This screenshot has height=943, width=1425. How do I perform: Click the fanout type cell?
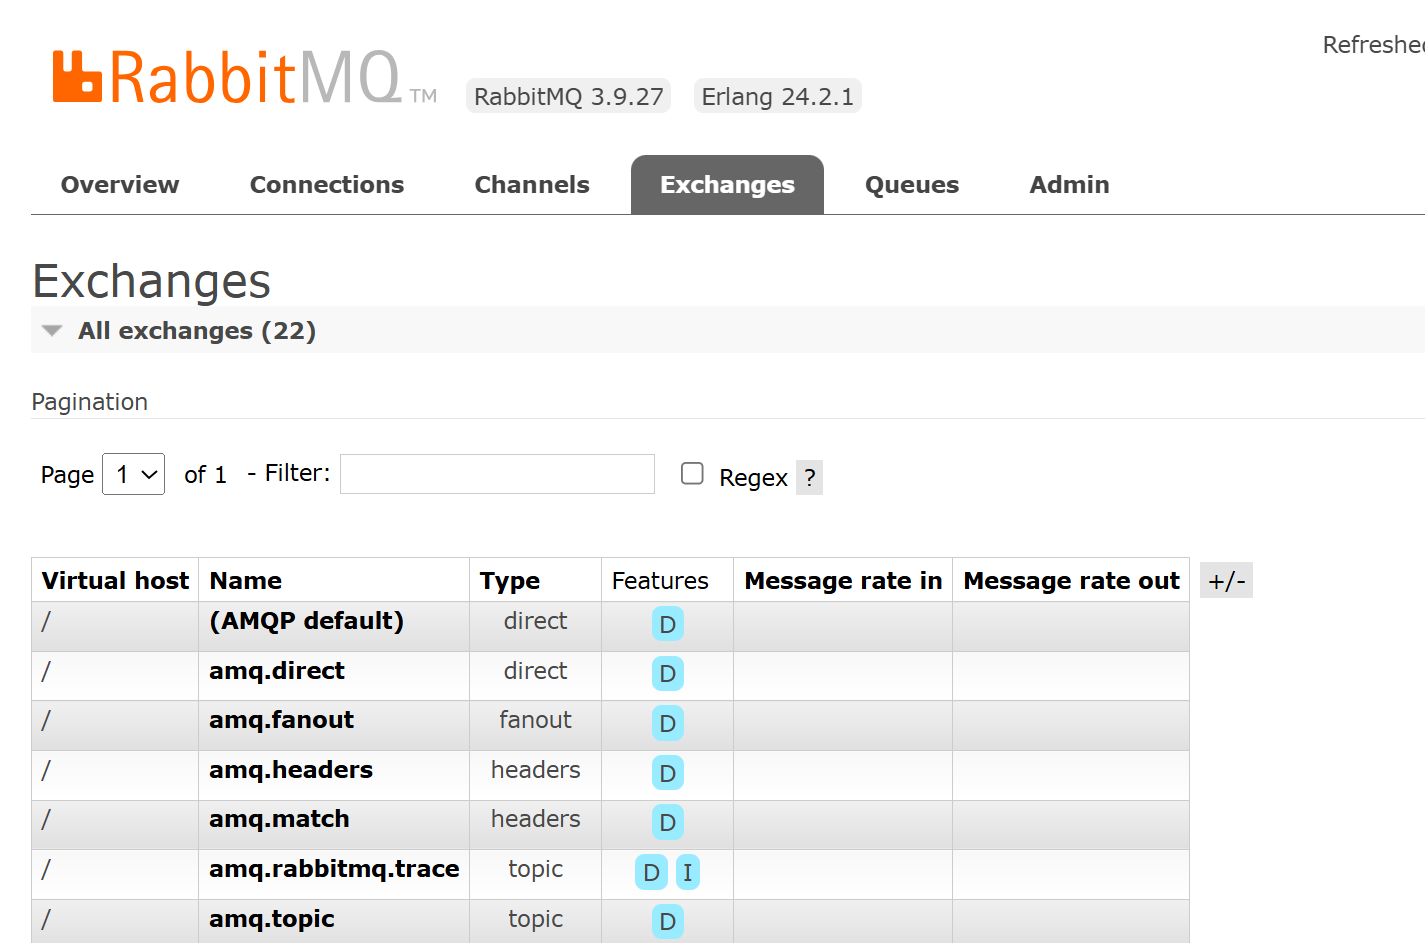[x=535, y=720]
